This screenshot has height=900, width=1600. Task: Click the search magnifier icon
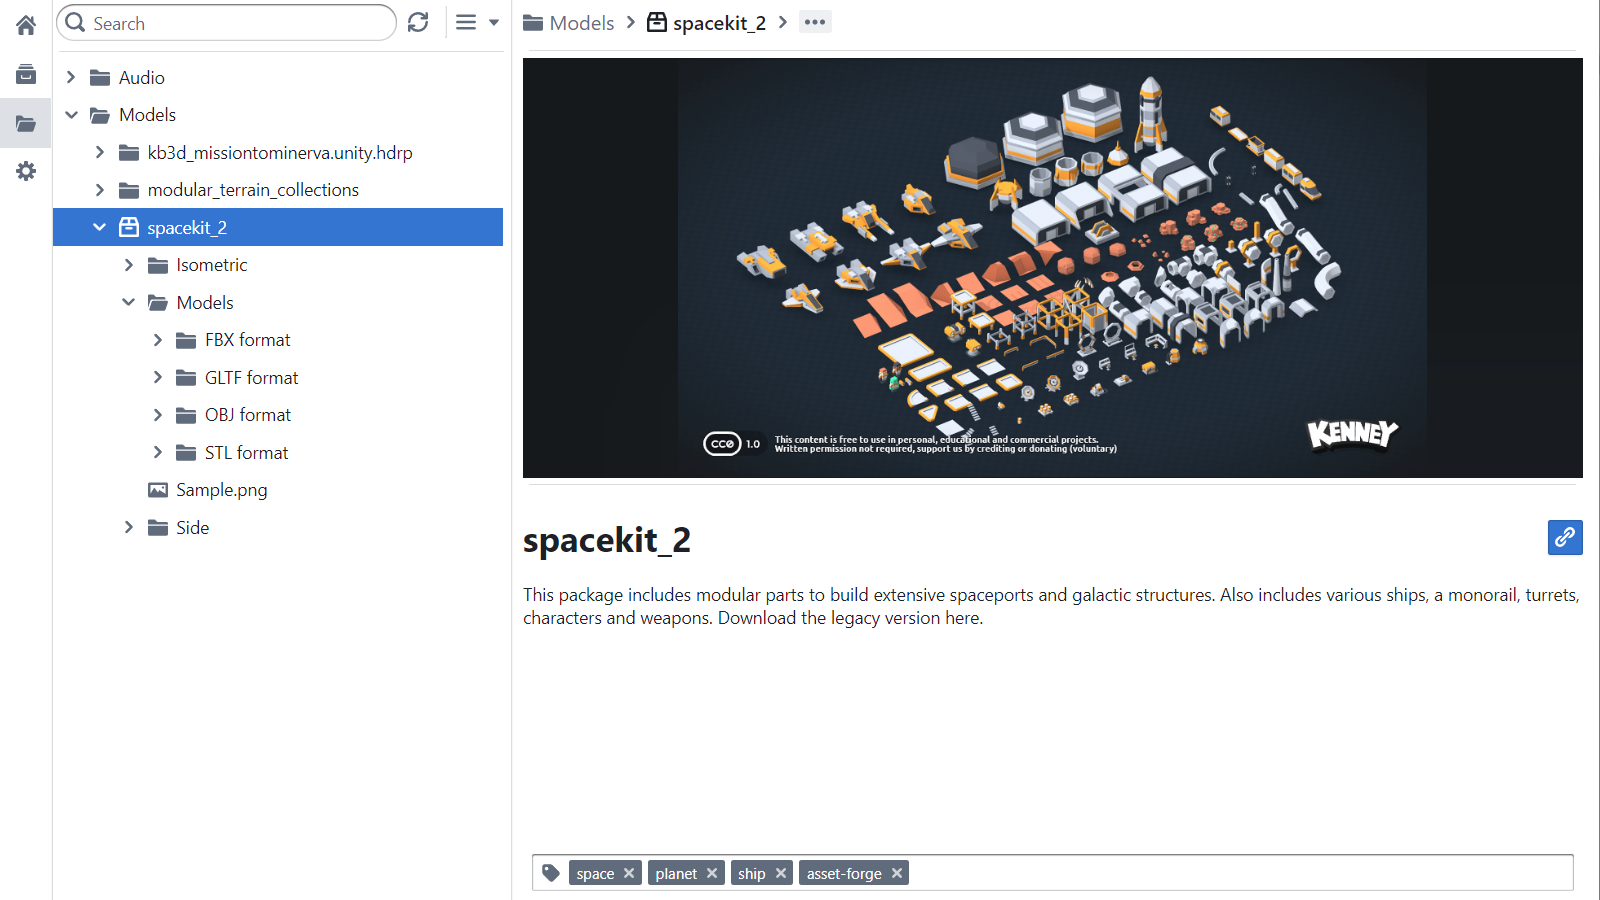pos(75,22)
